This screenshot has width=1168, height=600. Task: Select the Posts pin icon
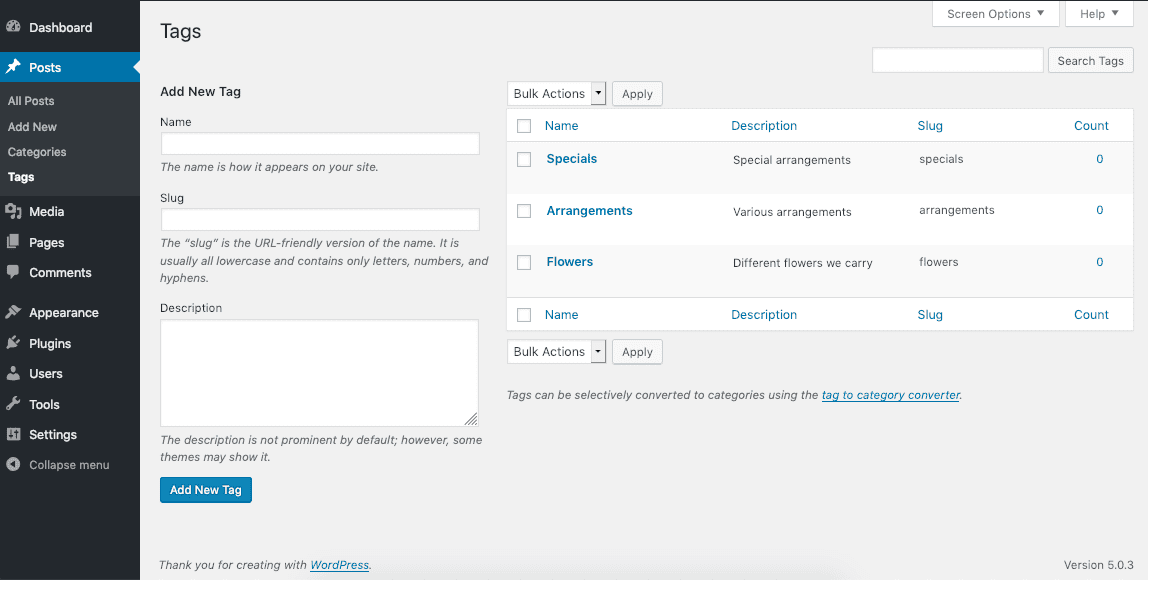(14, 67)
